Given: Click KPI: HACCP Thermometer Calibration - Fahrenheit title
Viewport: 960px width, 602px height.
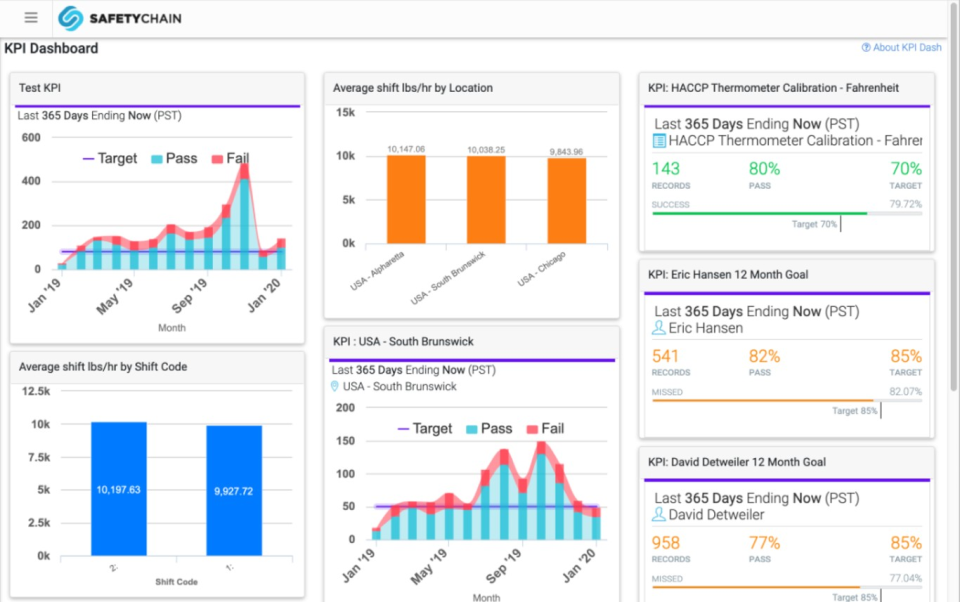Looking at the screenshot, I should pos(773,88).
